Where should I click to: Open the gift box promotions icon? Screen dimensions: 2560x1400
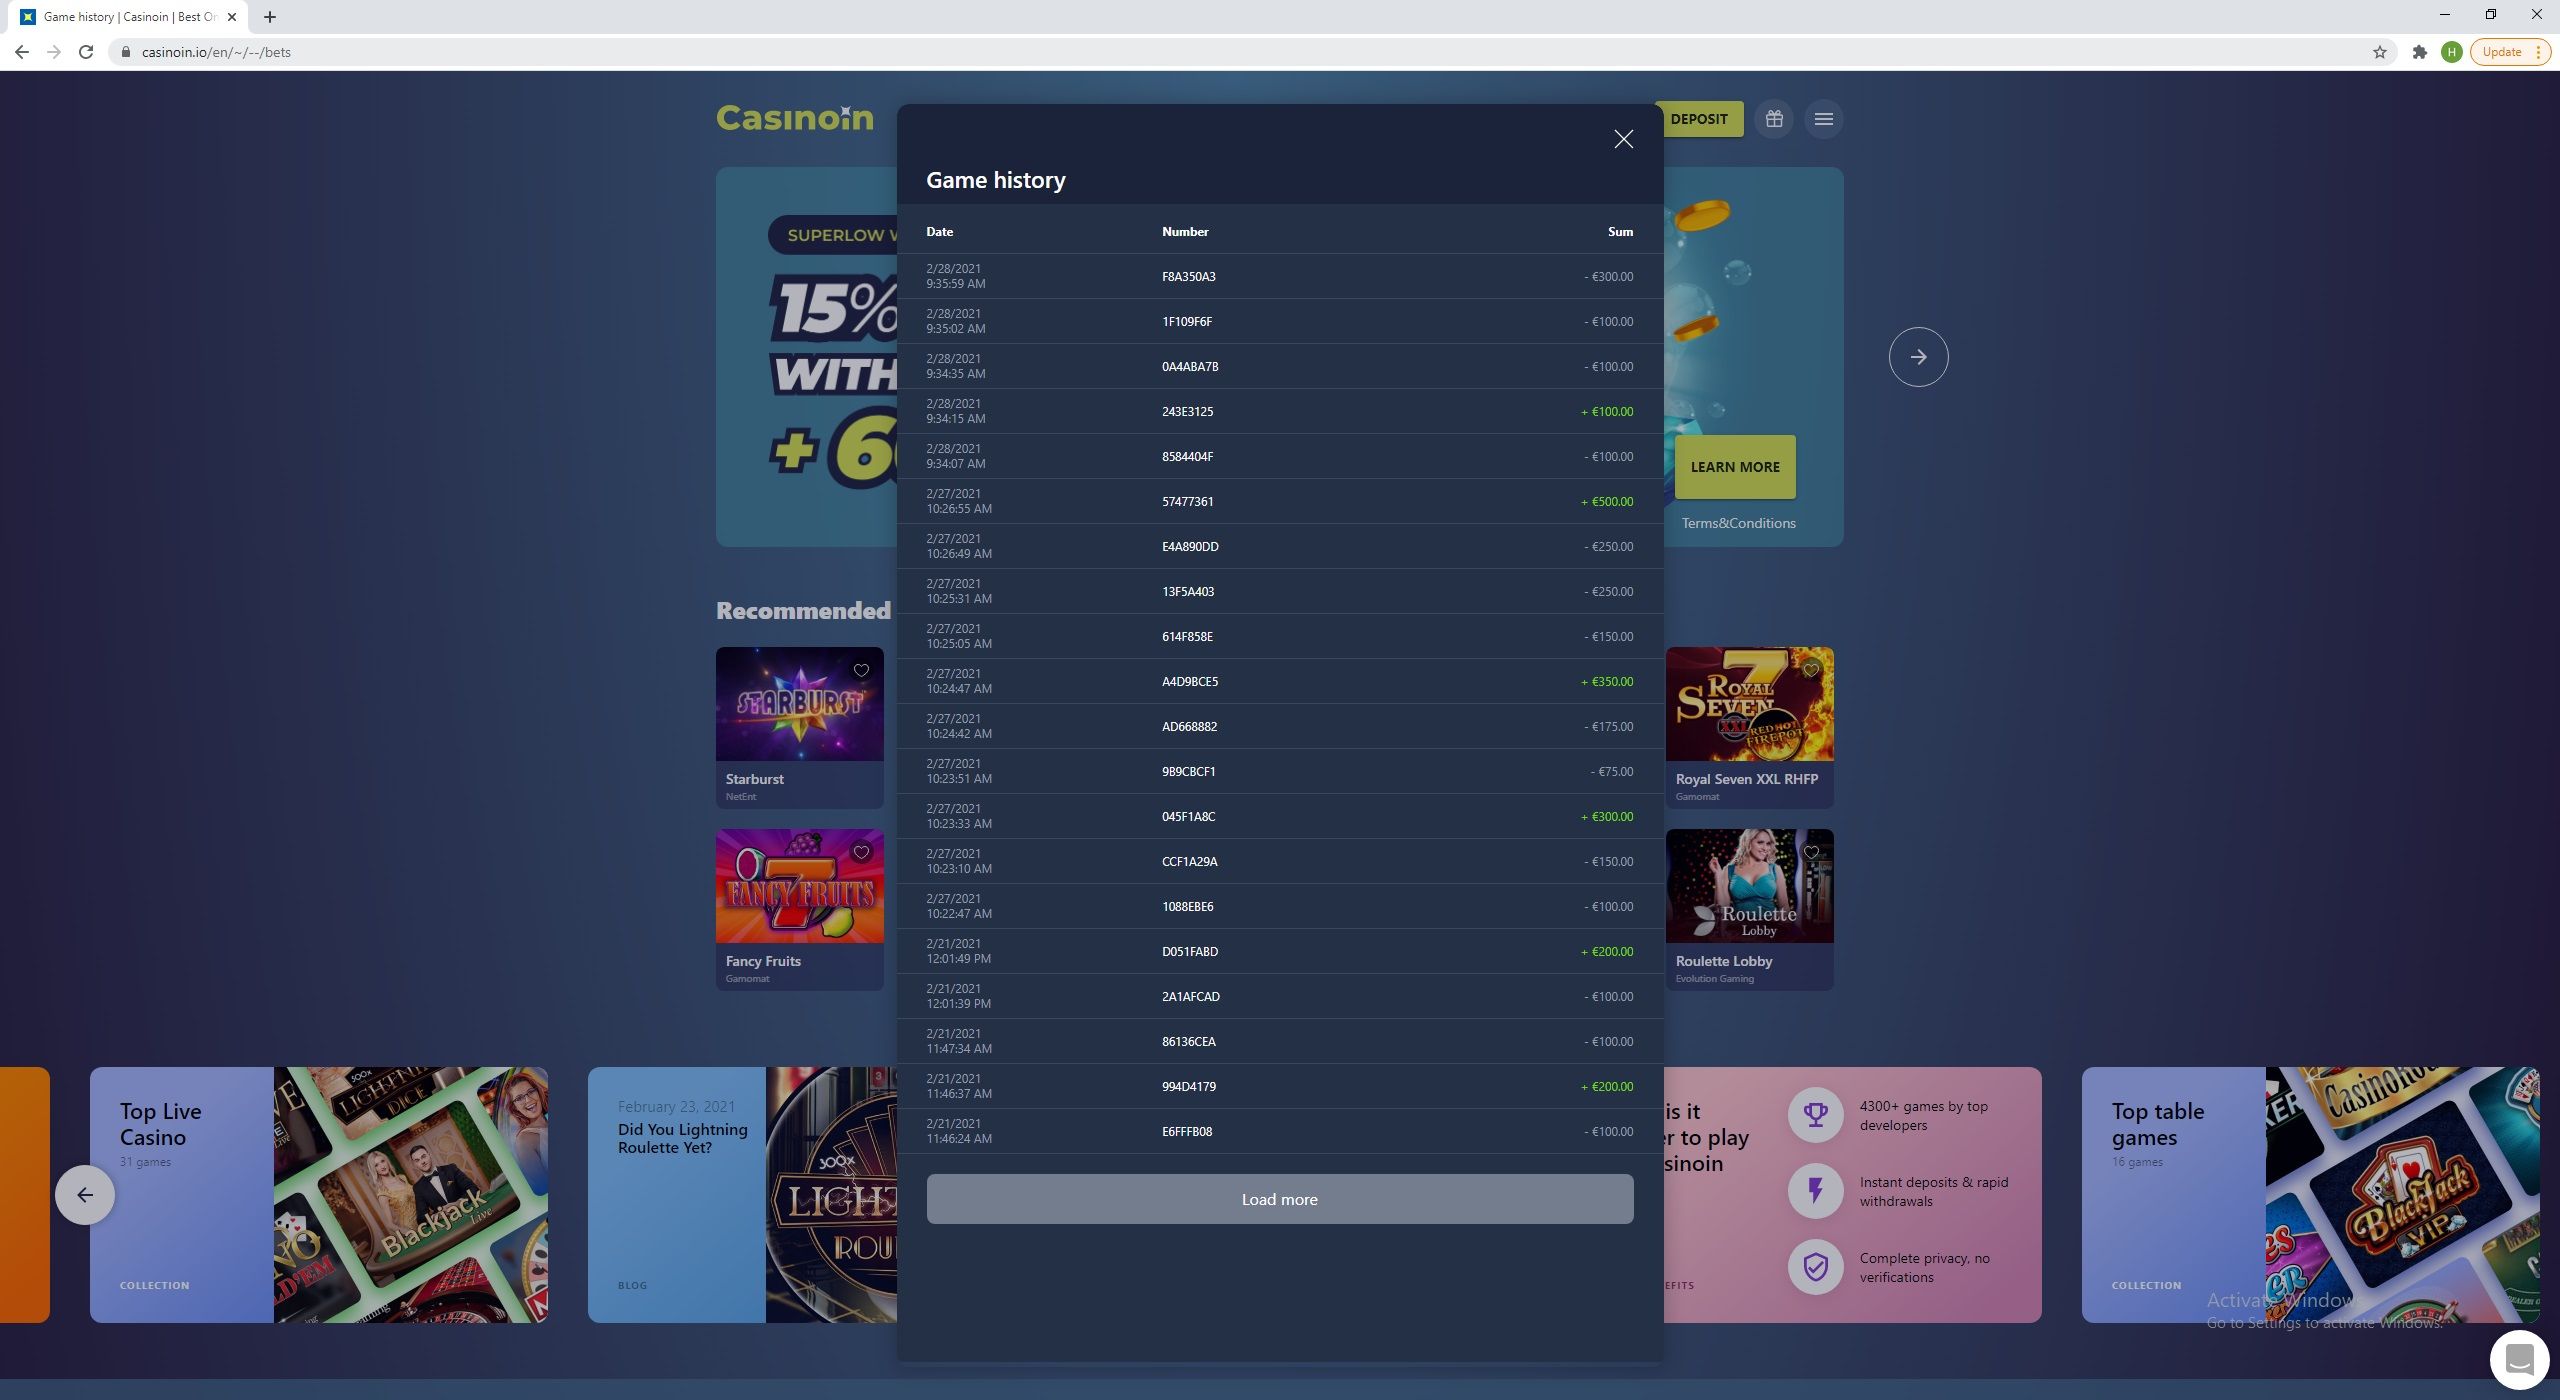click(1774, 119)
